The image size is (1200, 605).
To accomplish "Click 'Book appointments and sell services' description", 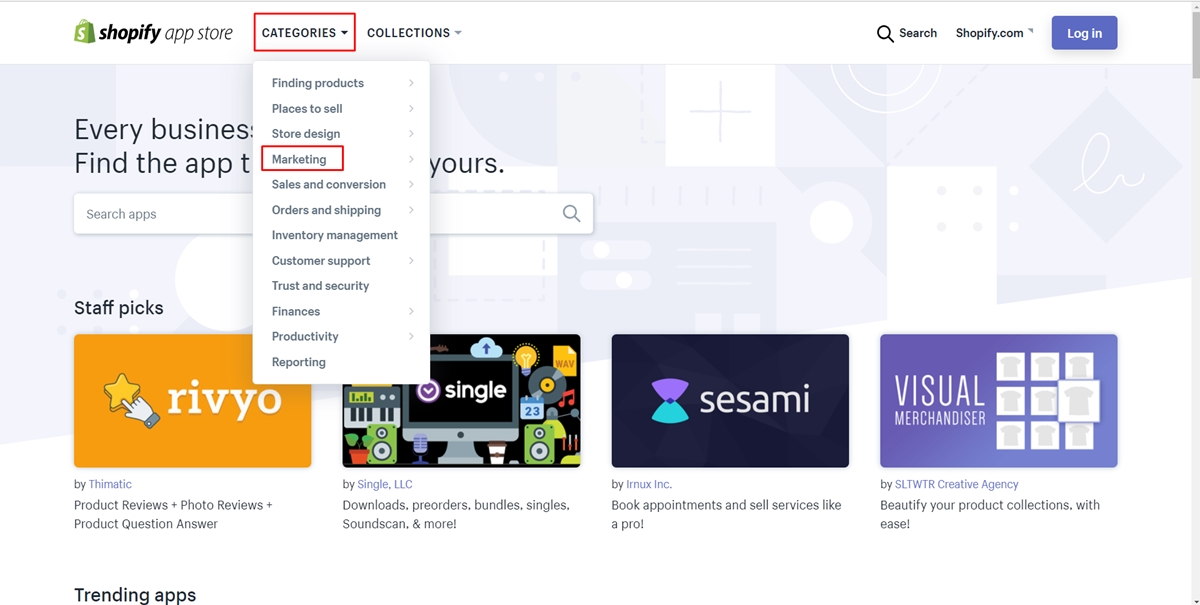I will pos(726,514).
